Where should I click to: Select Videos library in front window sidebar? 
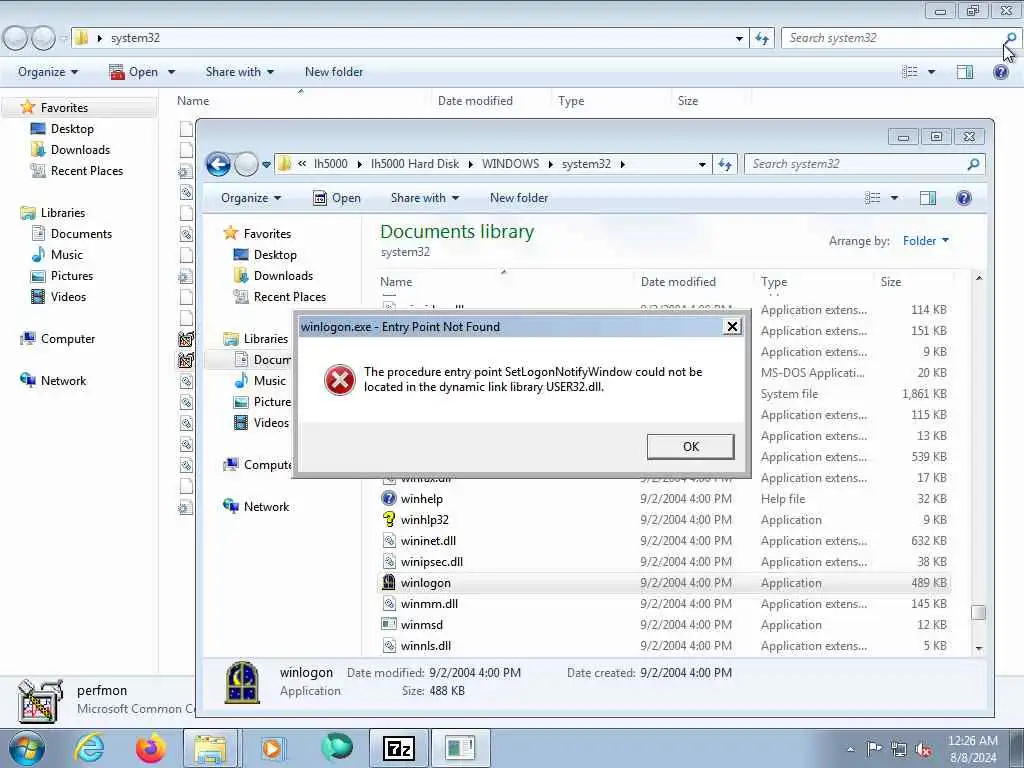pyautogui.click(x=271, y=423)
